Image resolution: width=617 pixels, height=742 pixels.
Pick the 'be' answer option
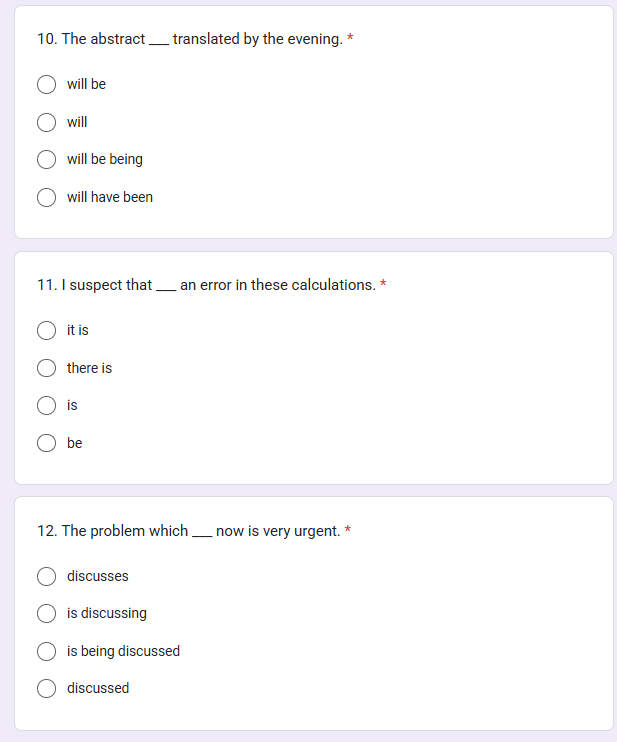[46, 443]
